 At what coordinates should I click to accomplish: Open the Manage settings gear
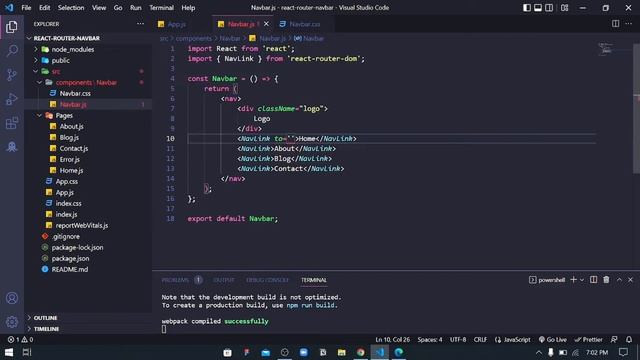12,322
